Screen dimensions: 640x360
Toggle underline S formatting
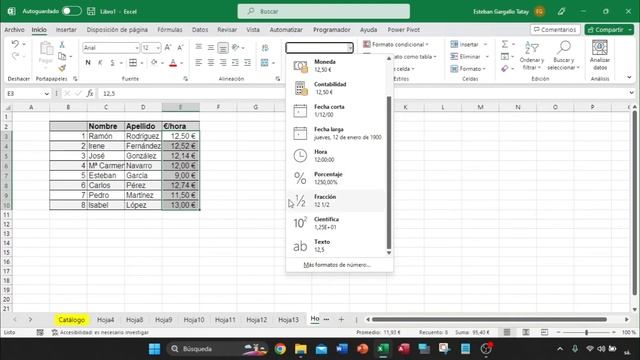click(x=112, y=62)
